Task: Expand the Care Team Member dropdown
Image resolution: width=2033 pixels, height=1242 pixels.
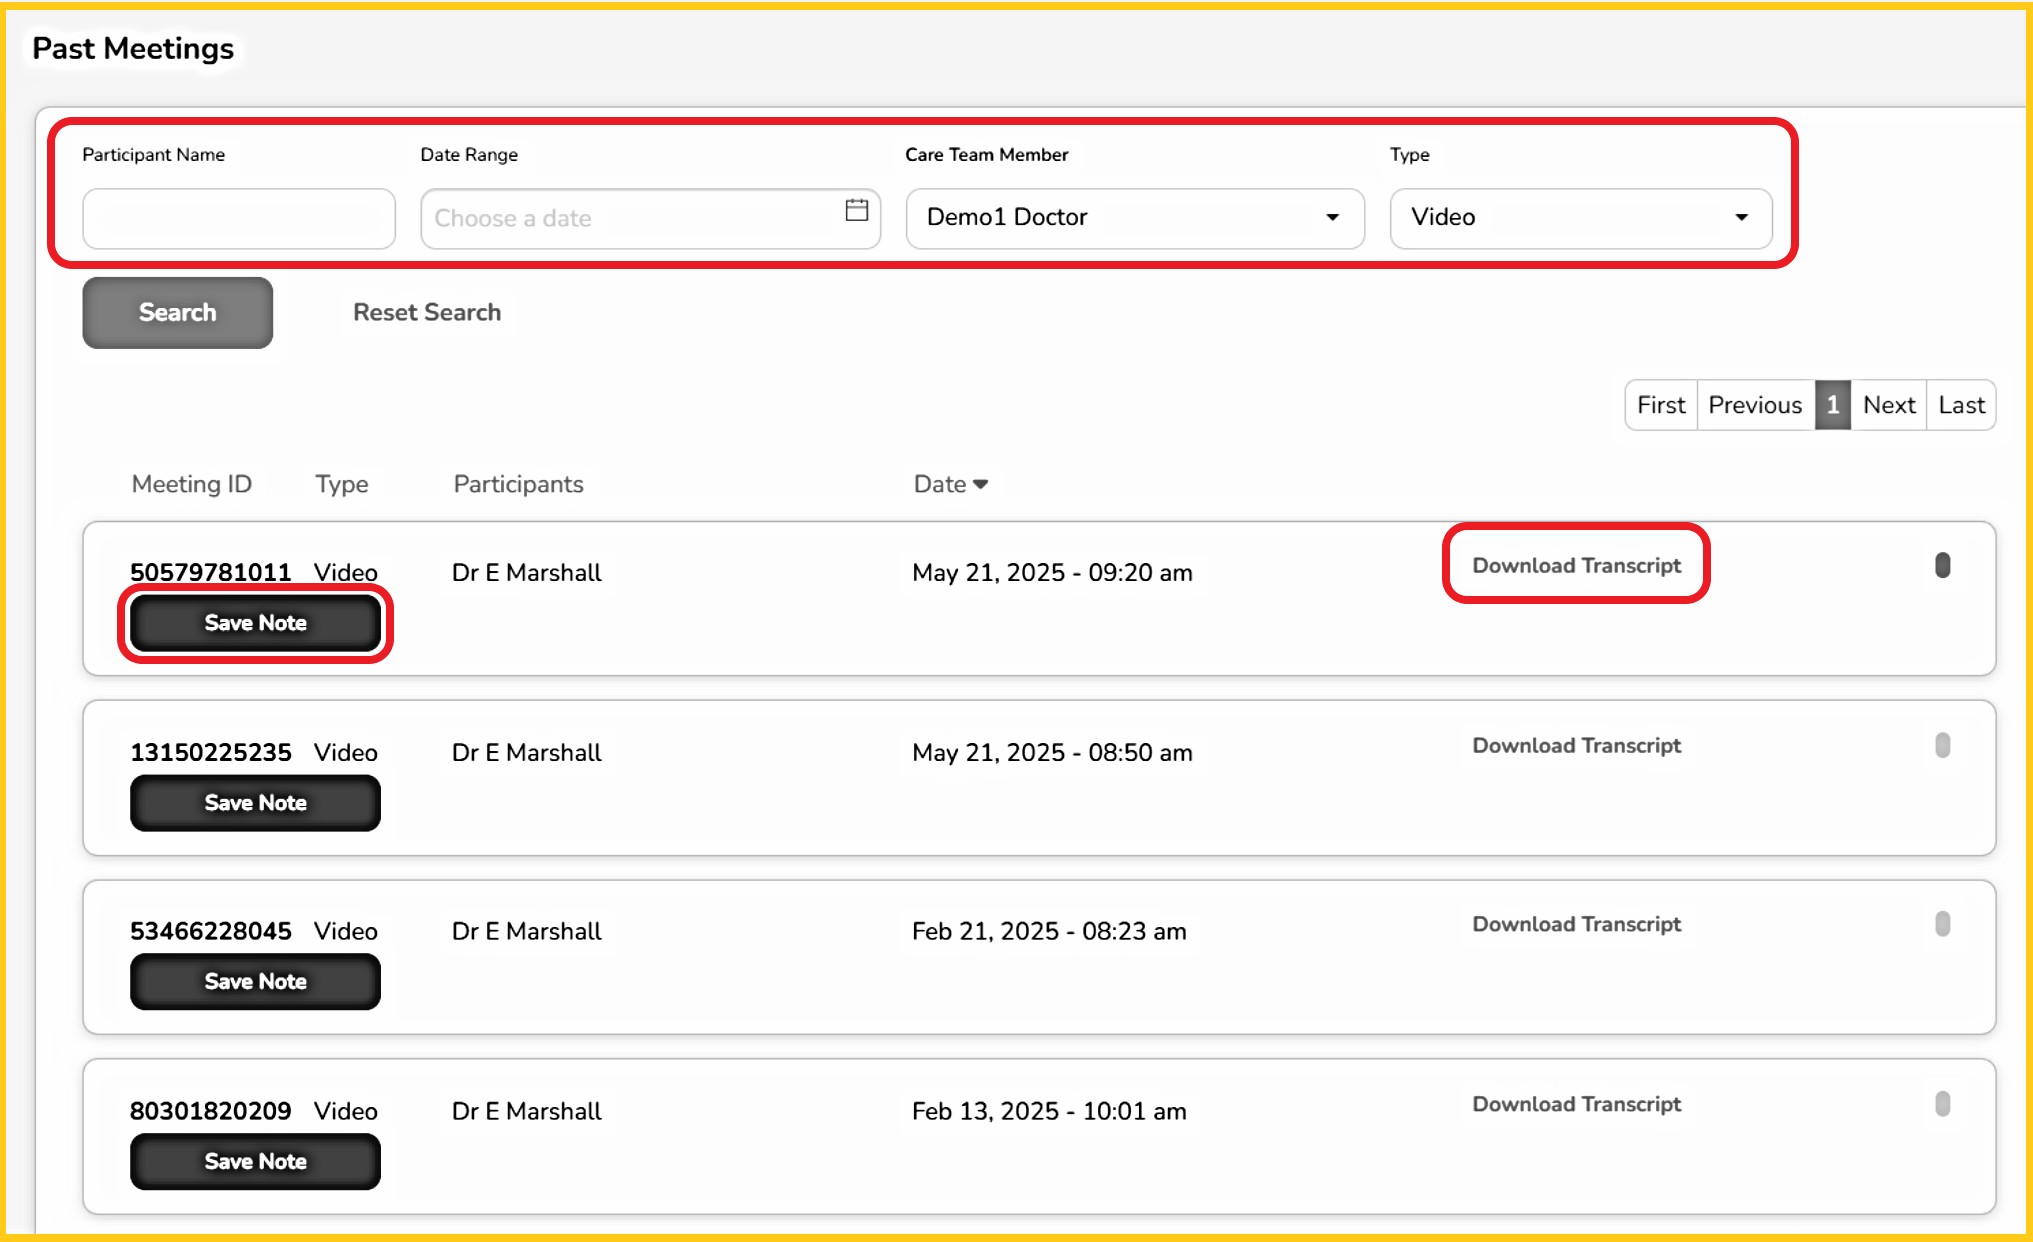Action: point(1134,218)
